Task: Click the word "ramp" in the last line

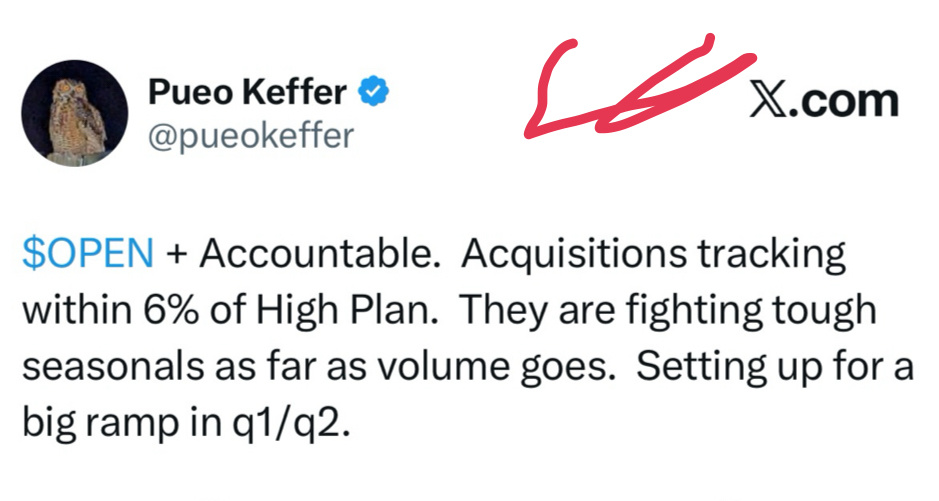Action: click(x=132, y=425)
